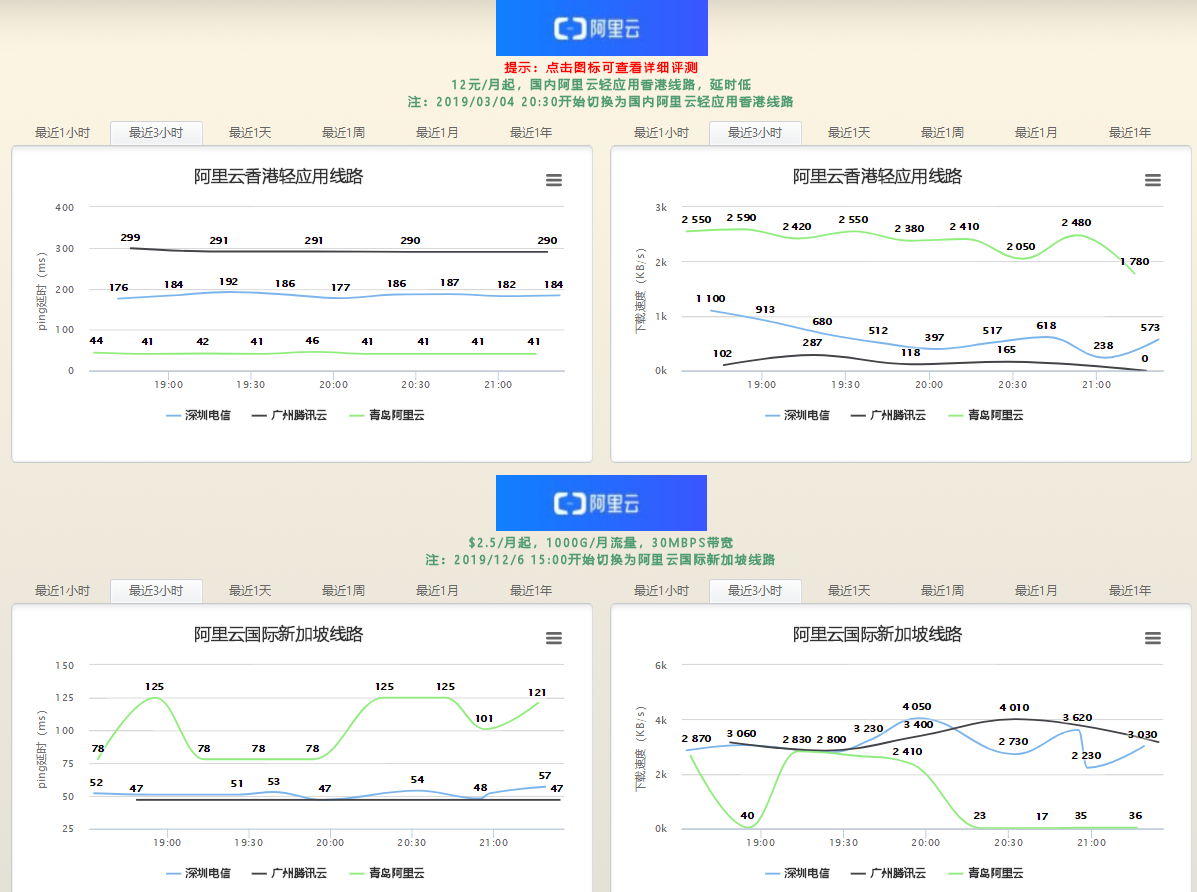Switch Singapore ping chart to 最近1周
1197x892 pixels.
point(344,591)
